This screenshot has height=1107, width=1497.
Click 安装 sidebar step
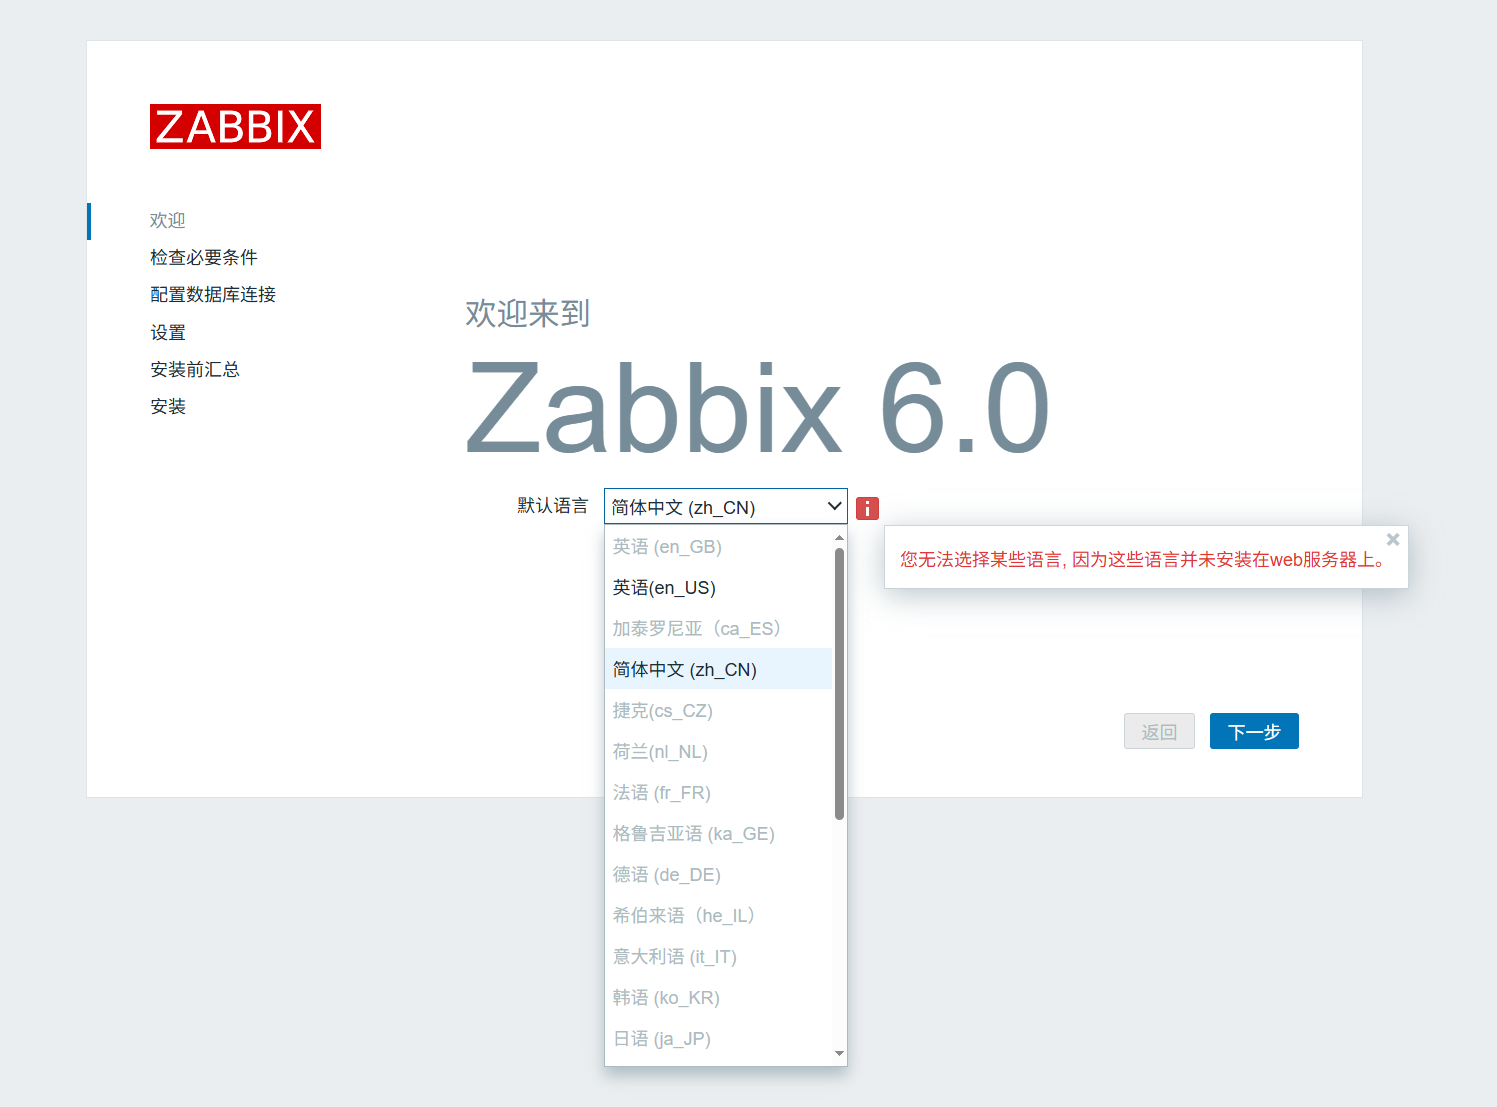click(168, 406)
